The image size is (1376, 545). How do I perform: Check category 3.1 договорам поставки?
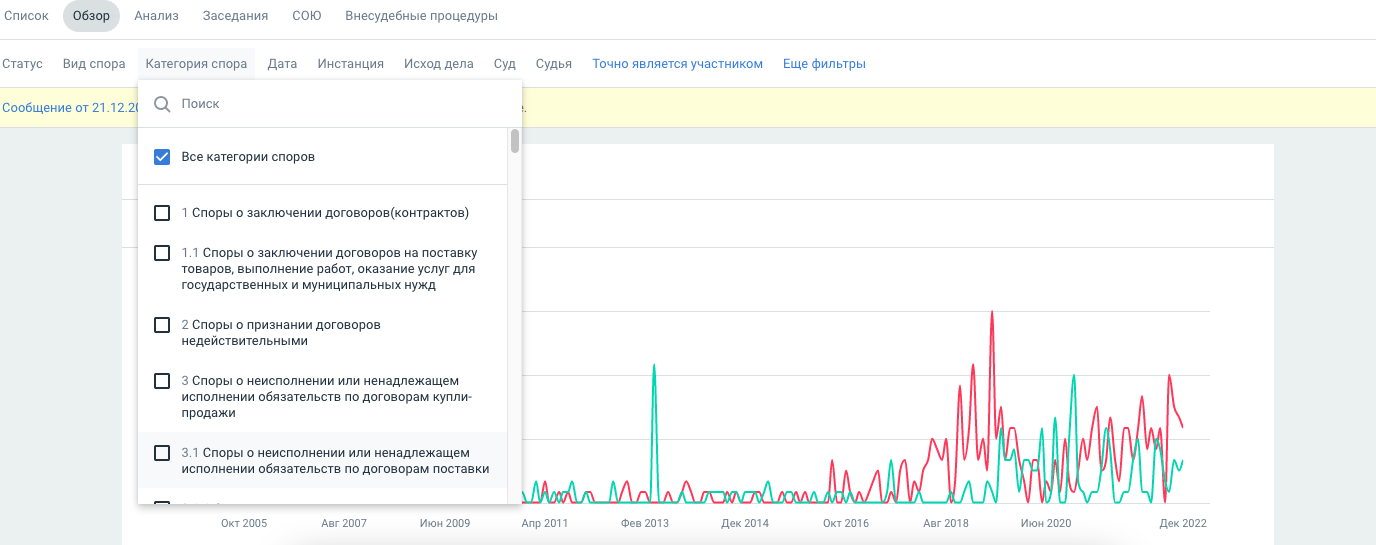point(162,453)
